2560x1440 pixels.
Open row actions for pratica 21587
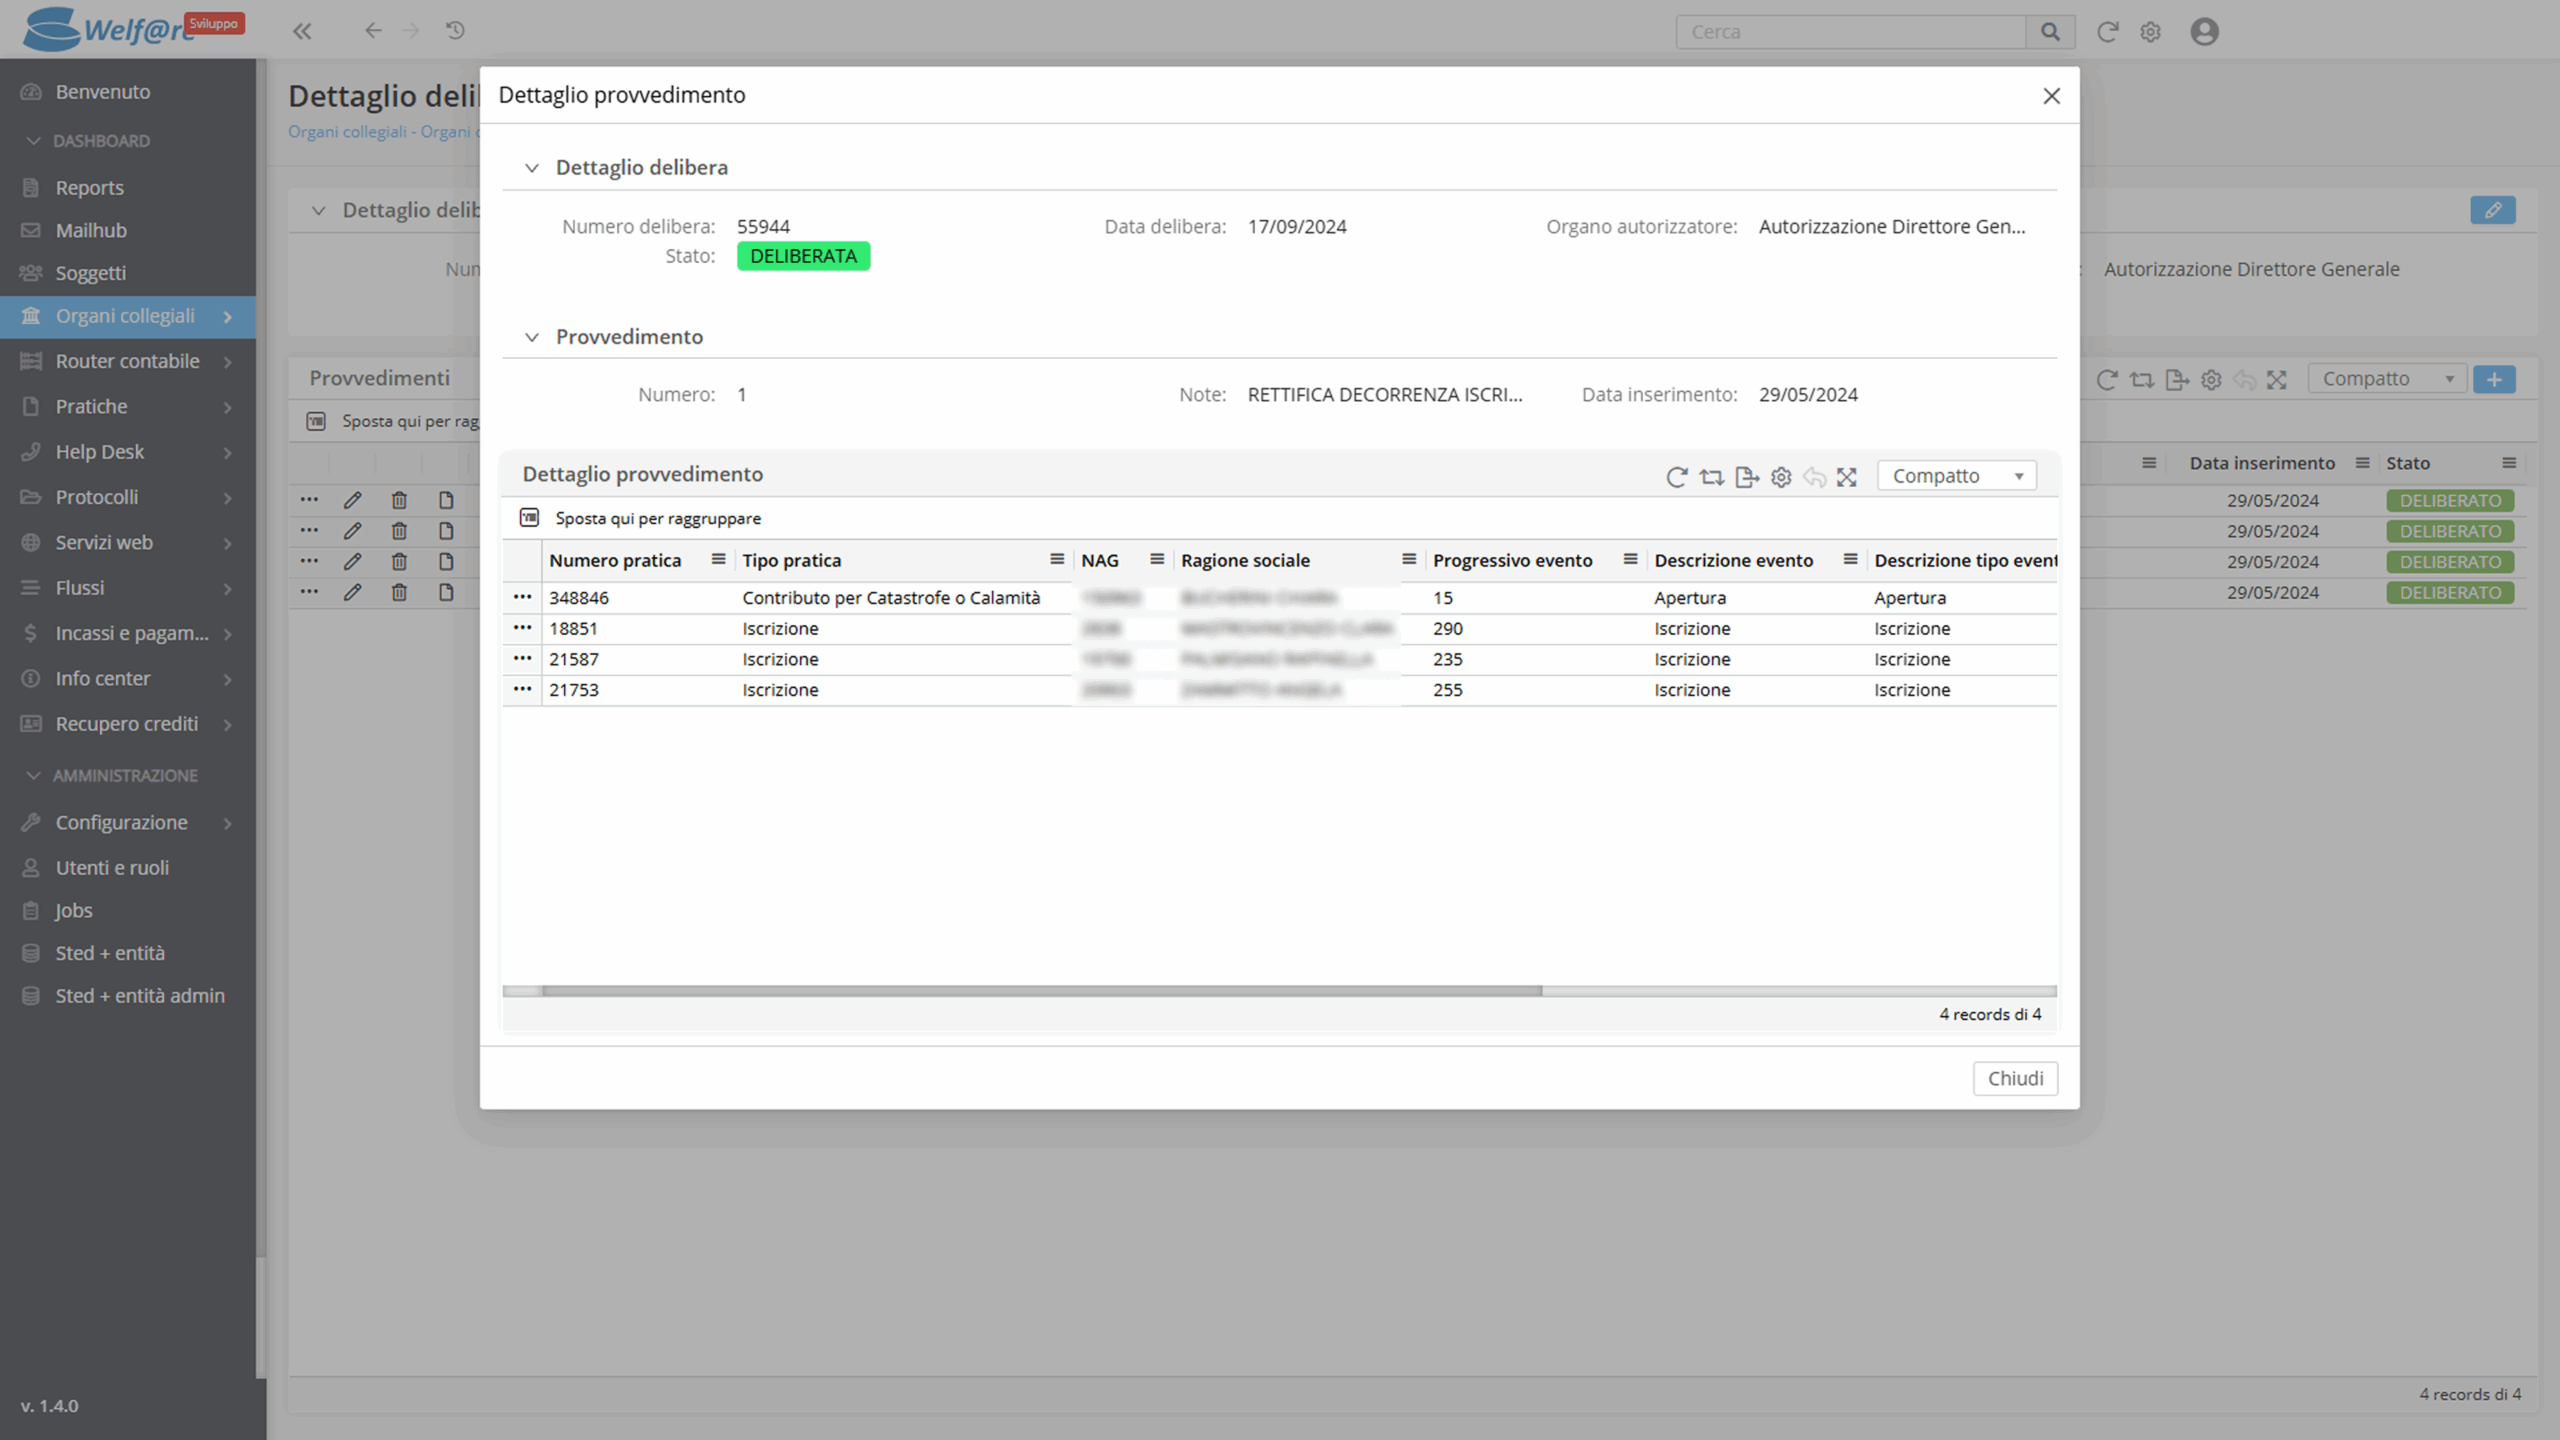(x=522, y=659)
